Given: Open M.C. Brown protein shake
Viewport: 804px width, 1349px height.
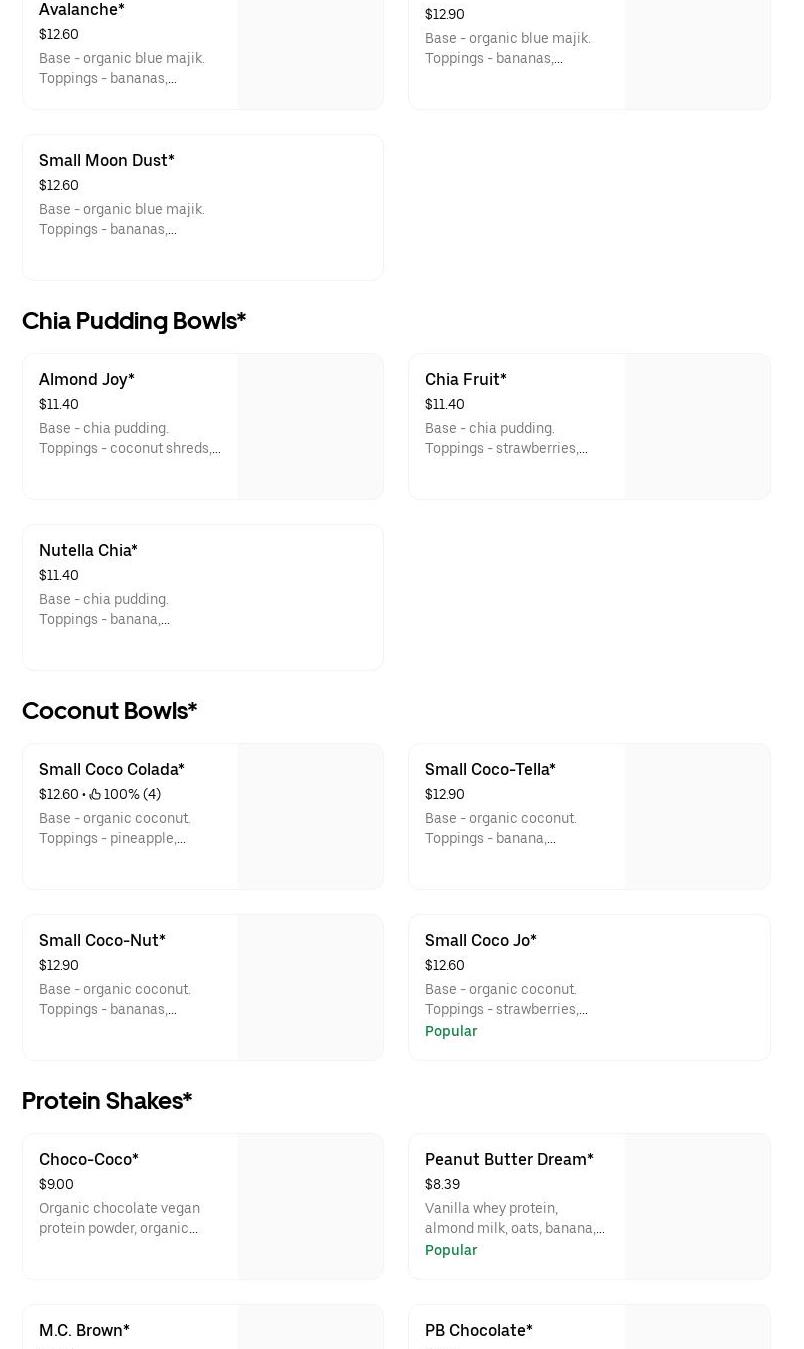Looking at the screenshot, I should pyautogui.click(x=84, y=1331).
